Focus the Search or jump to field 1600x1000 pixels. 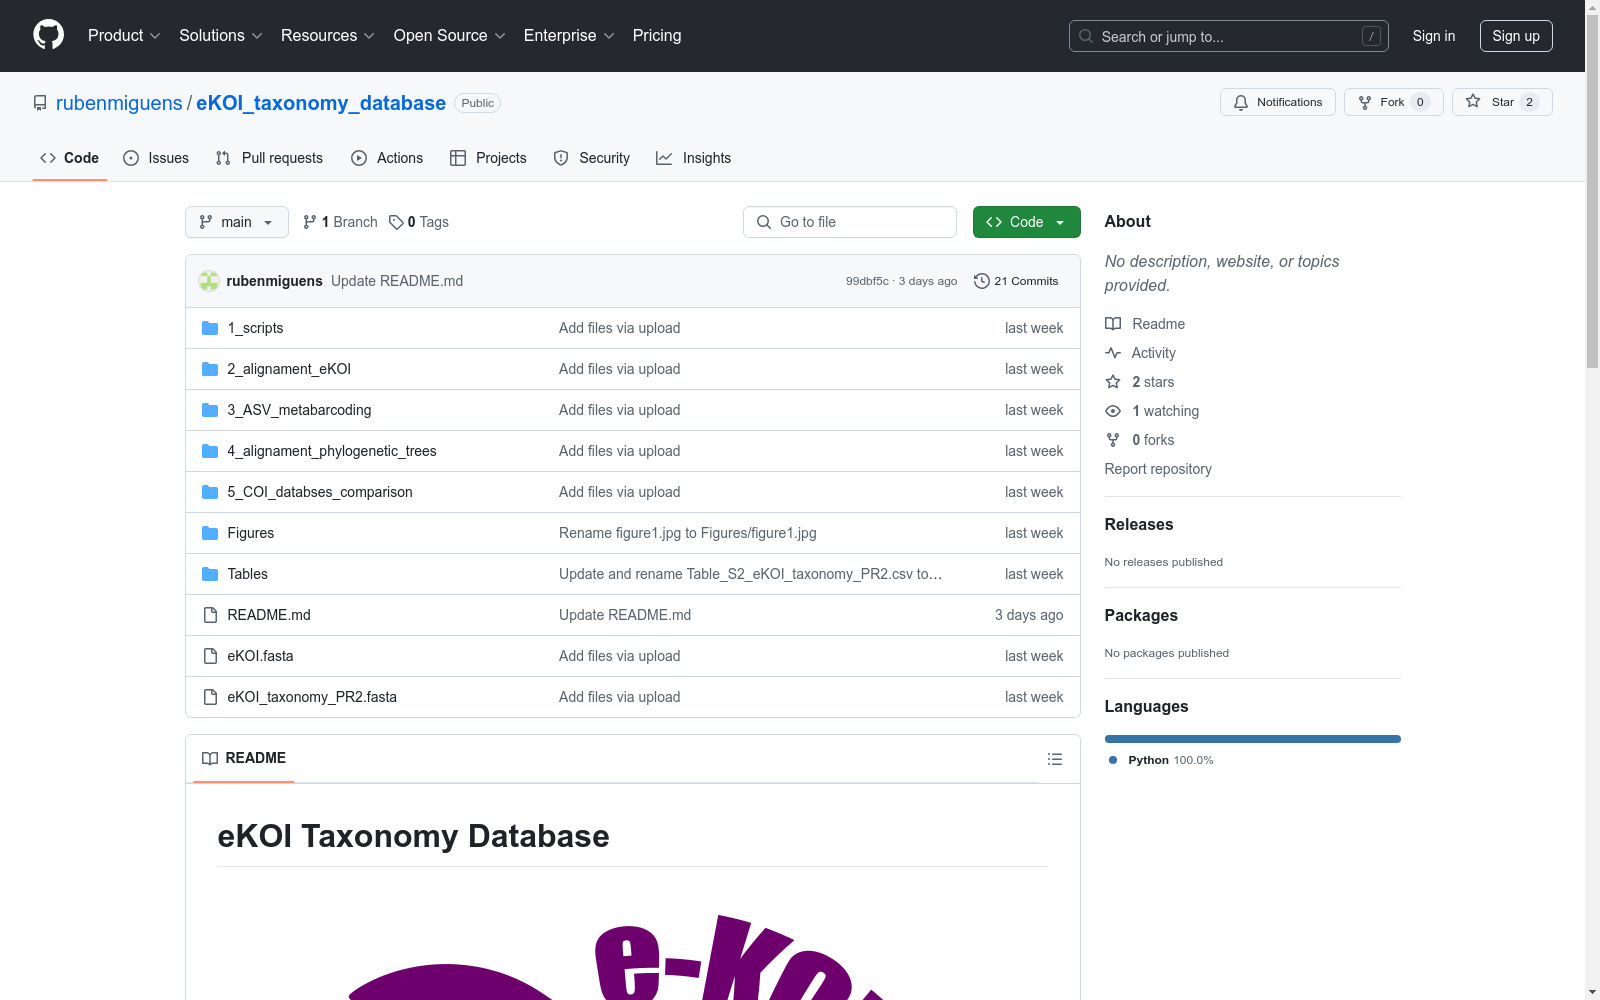coord(1229,36)
